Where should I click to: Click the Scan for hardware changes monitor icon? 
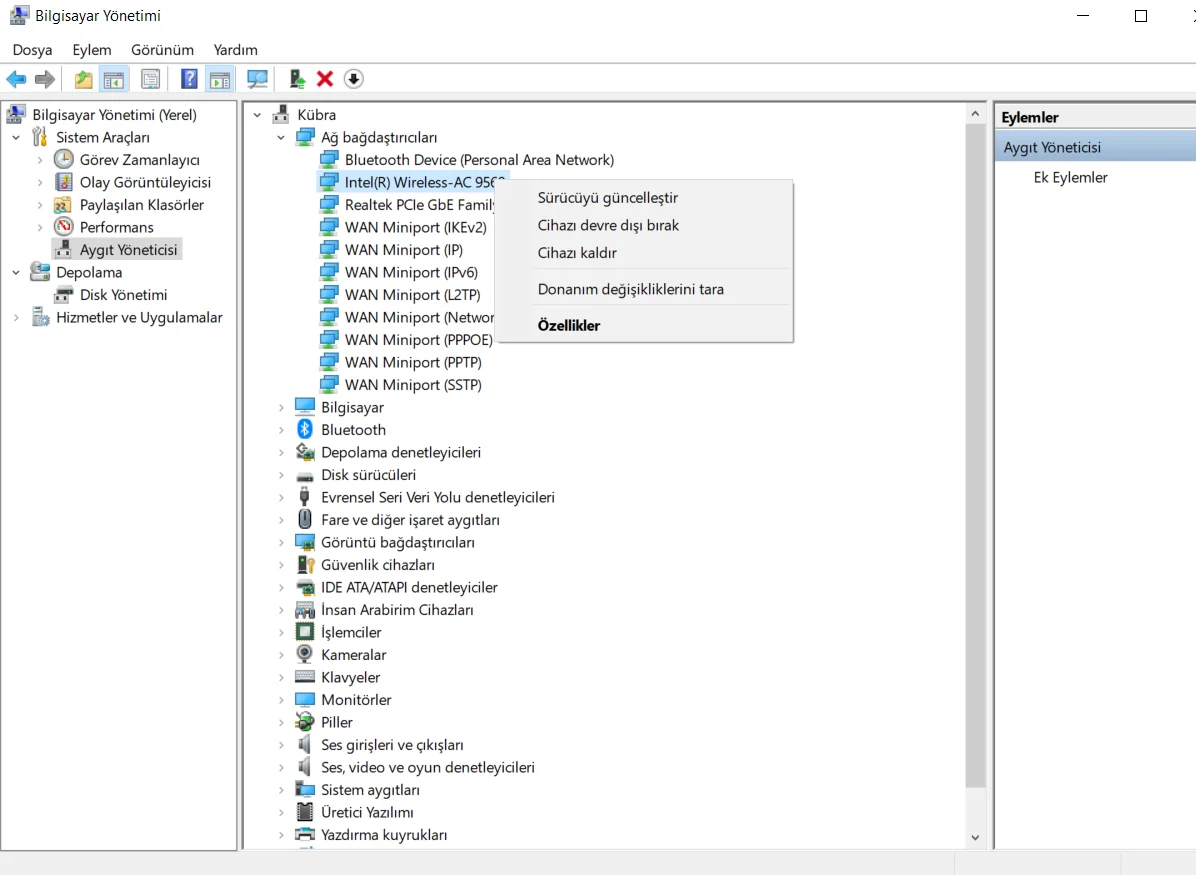(257, 79)
